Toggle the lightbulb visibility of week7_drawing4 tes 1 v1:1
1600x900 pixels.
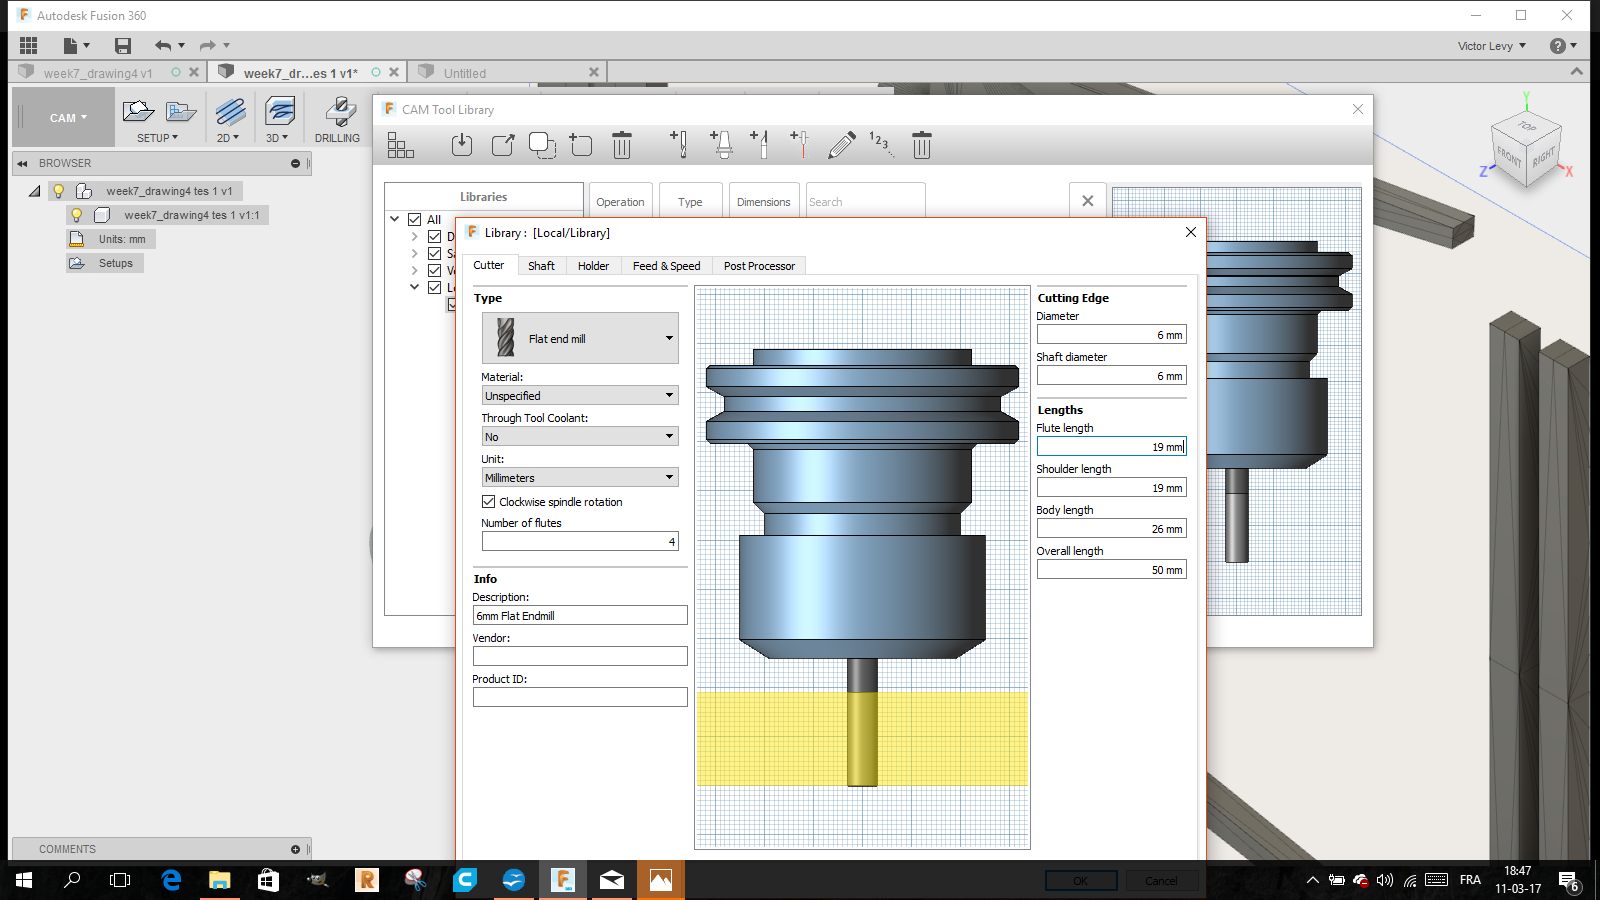coord(76,215)
